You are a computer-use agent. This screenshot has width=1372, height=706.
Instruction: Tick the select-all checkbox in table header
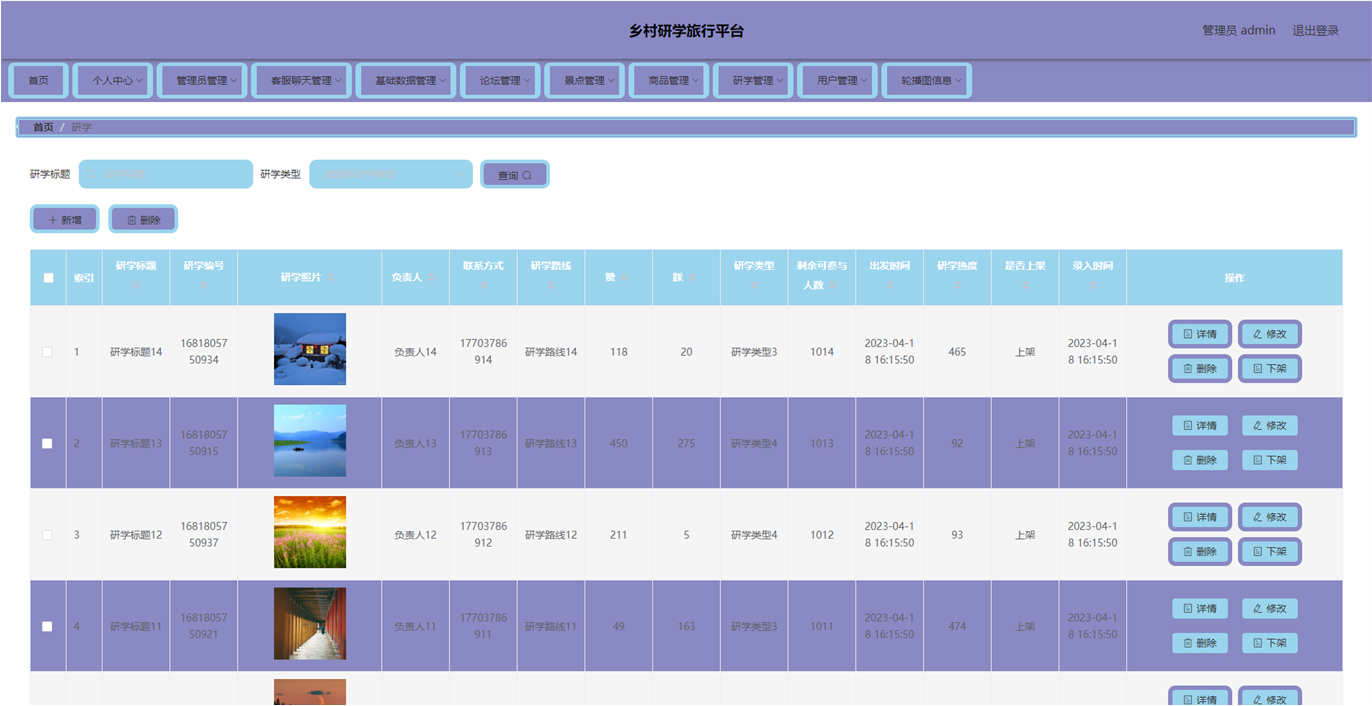pyautogui.click(x=48, y=278)
